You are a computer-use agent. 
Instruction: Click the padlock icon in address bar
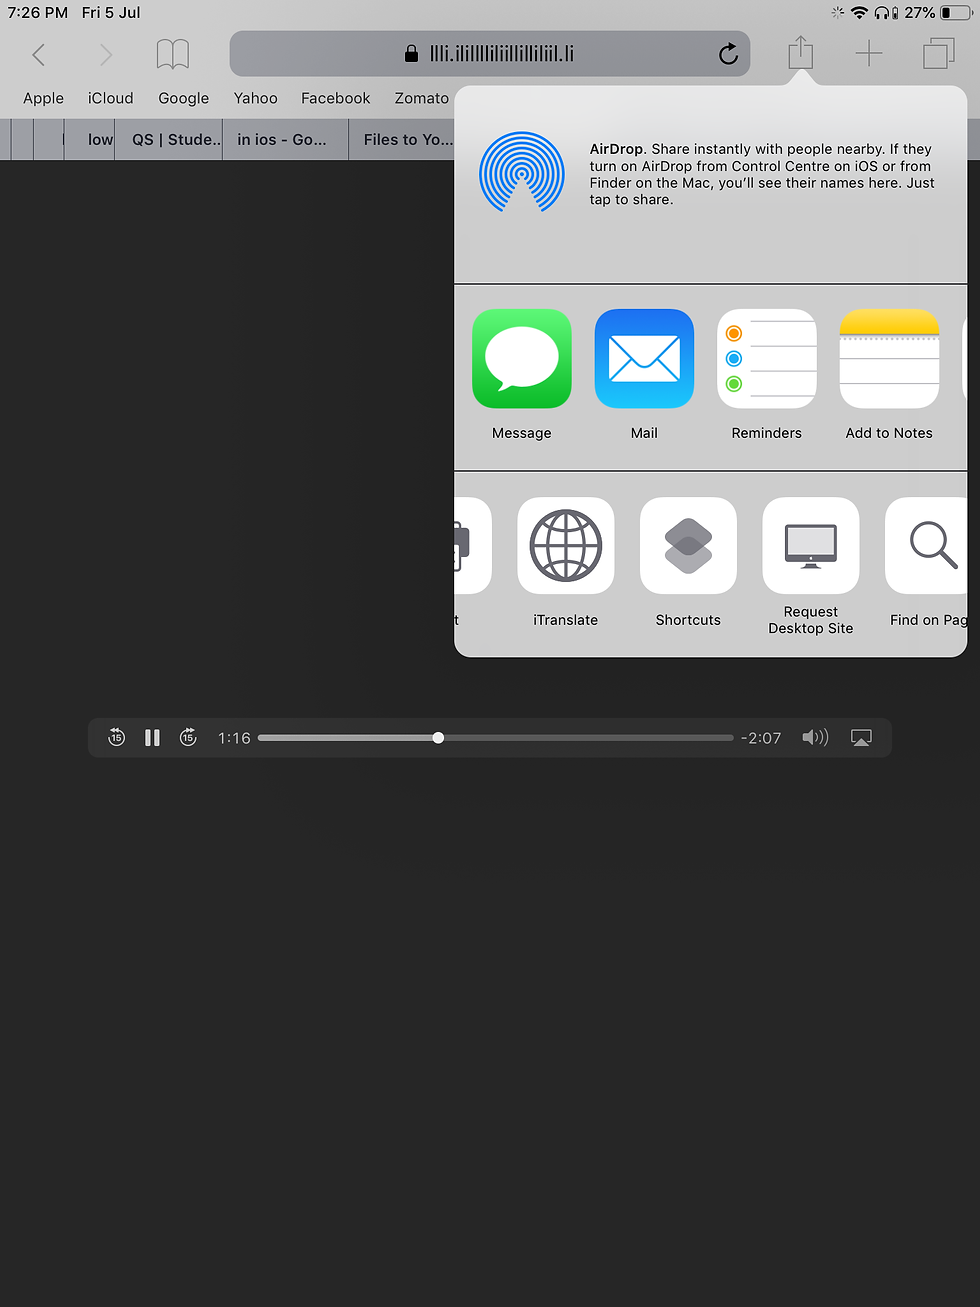[411, 54]
